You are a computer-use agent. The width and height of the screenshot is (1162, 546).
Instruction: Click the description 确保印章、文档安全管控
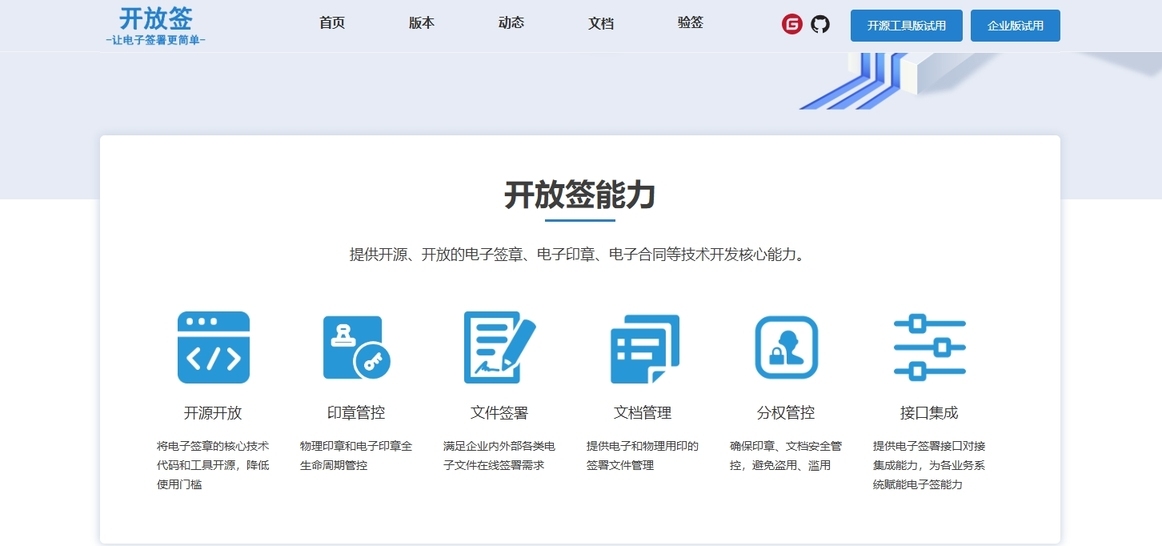click(x=786, y=456)
